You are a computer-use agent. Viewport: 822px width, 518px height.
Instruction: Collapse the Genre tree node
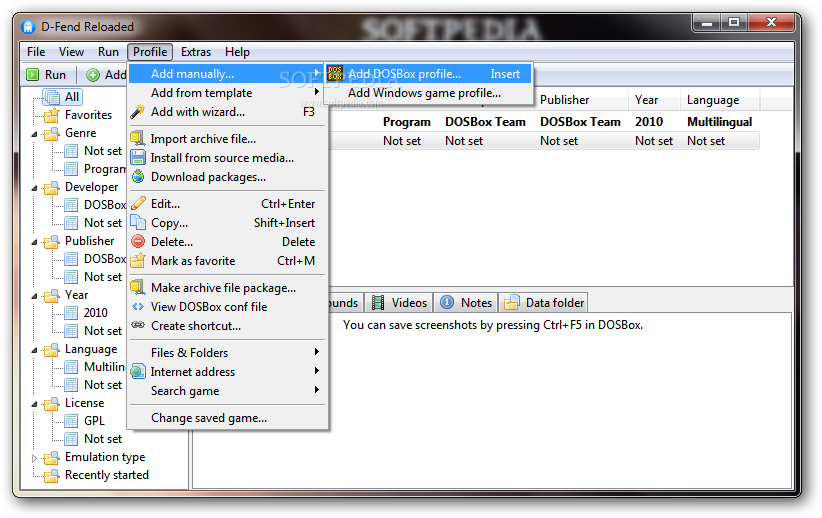(35, 134)
